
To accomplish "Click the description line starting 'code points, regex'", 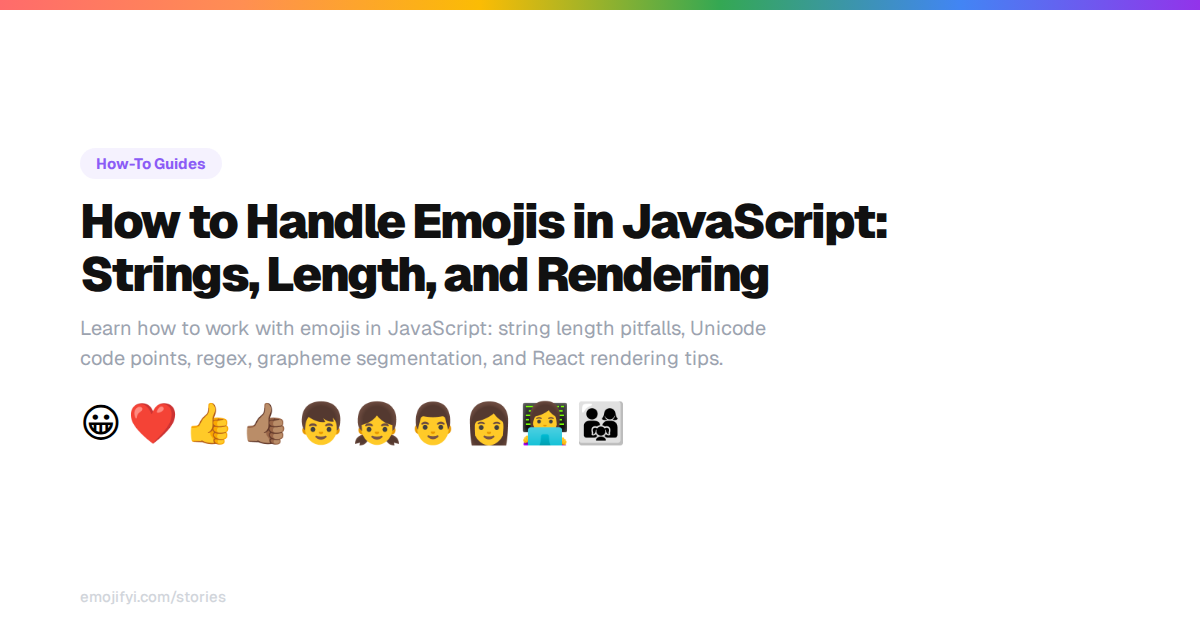I will pyautogui.click(x=401, y=359).
